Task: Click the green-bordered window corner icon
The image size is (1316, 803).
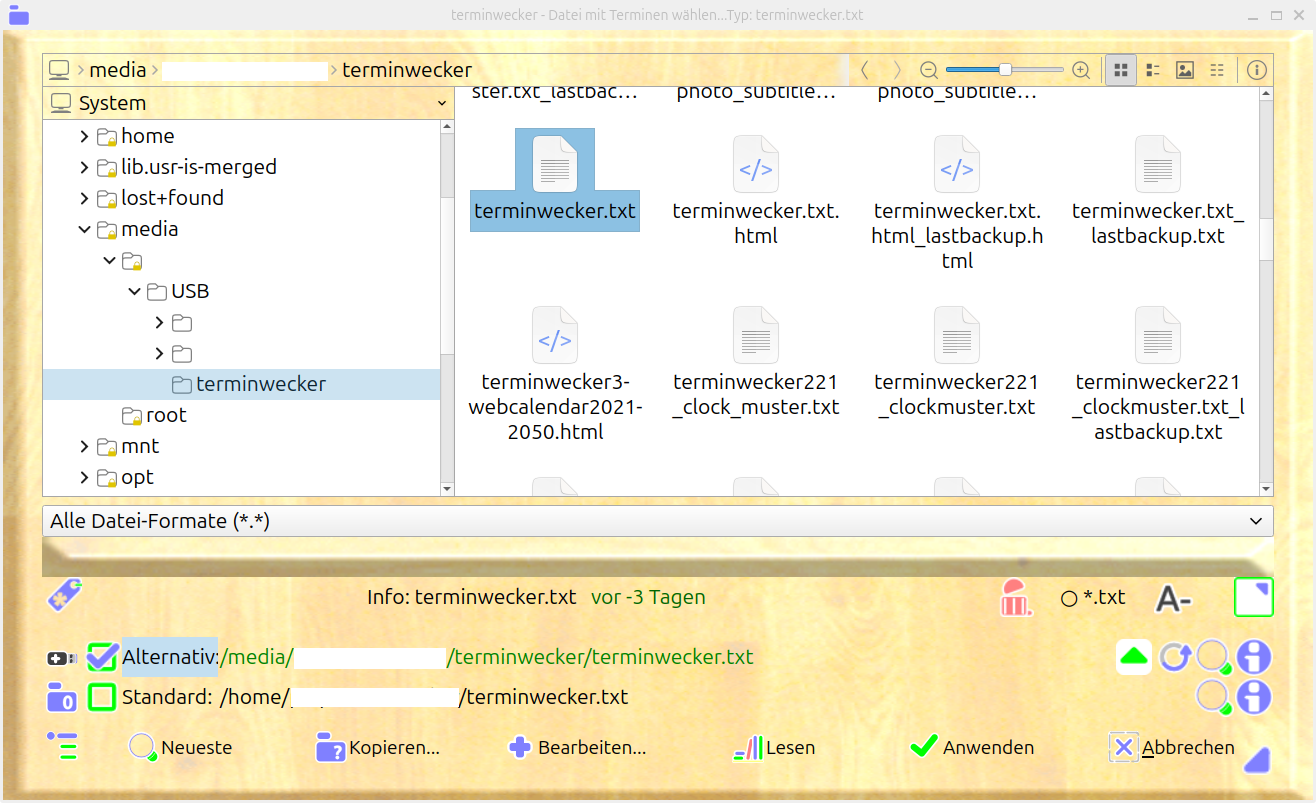Action: 1253,598
